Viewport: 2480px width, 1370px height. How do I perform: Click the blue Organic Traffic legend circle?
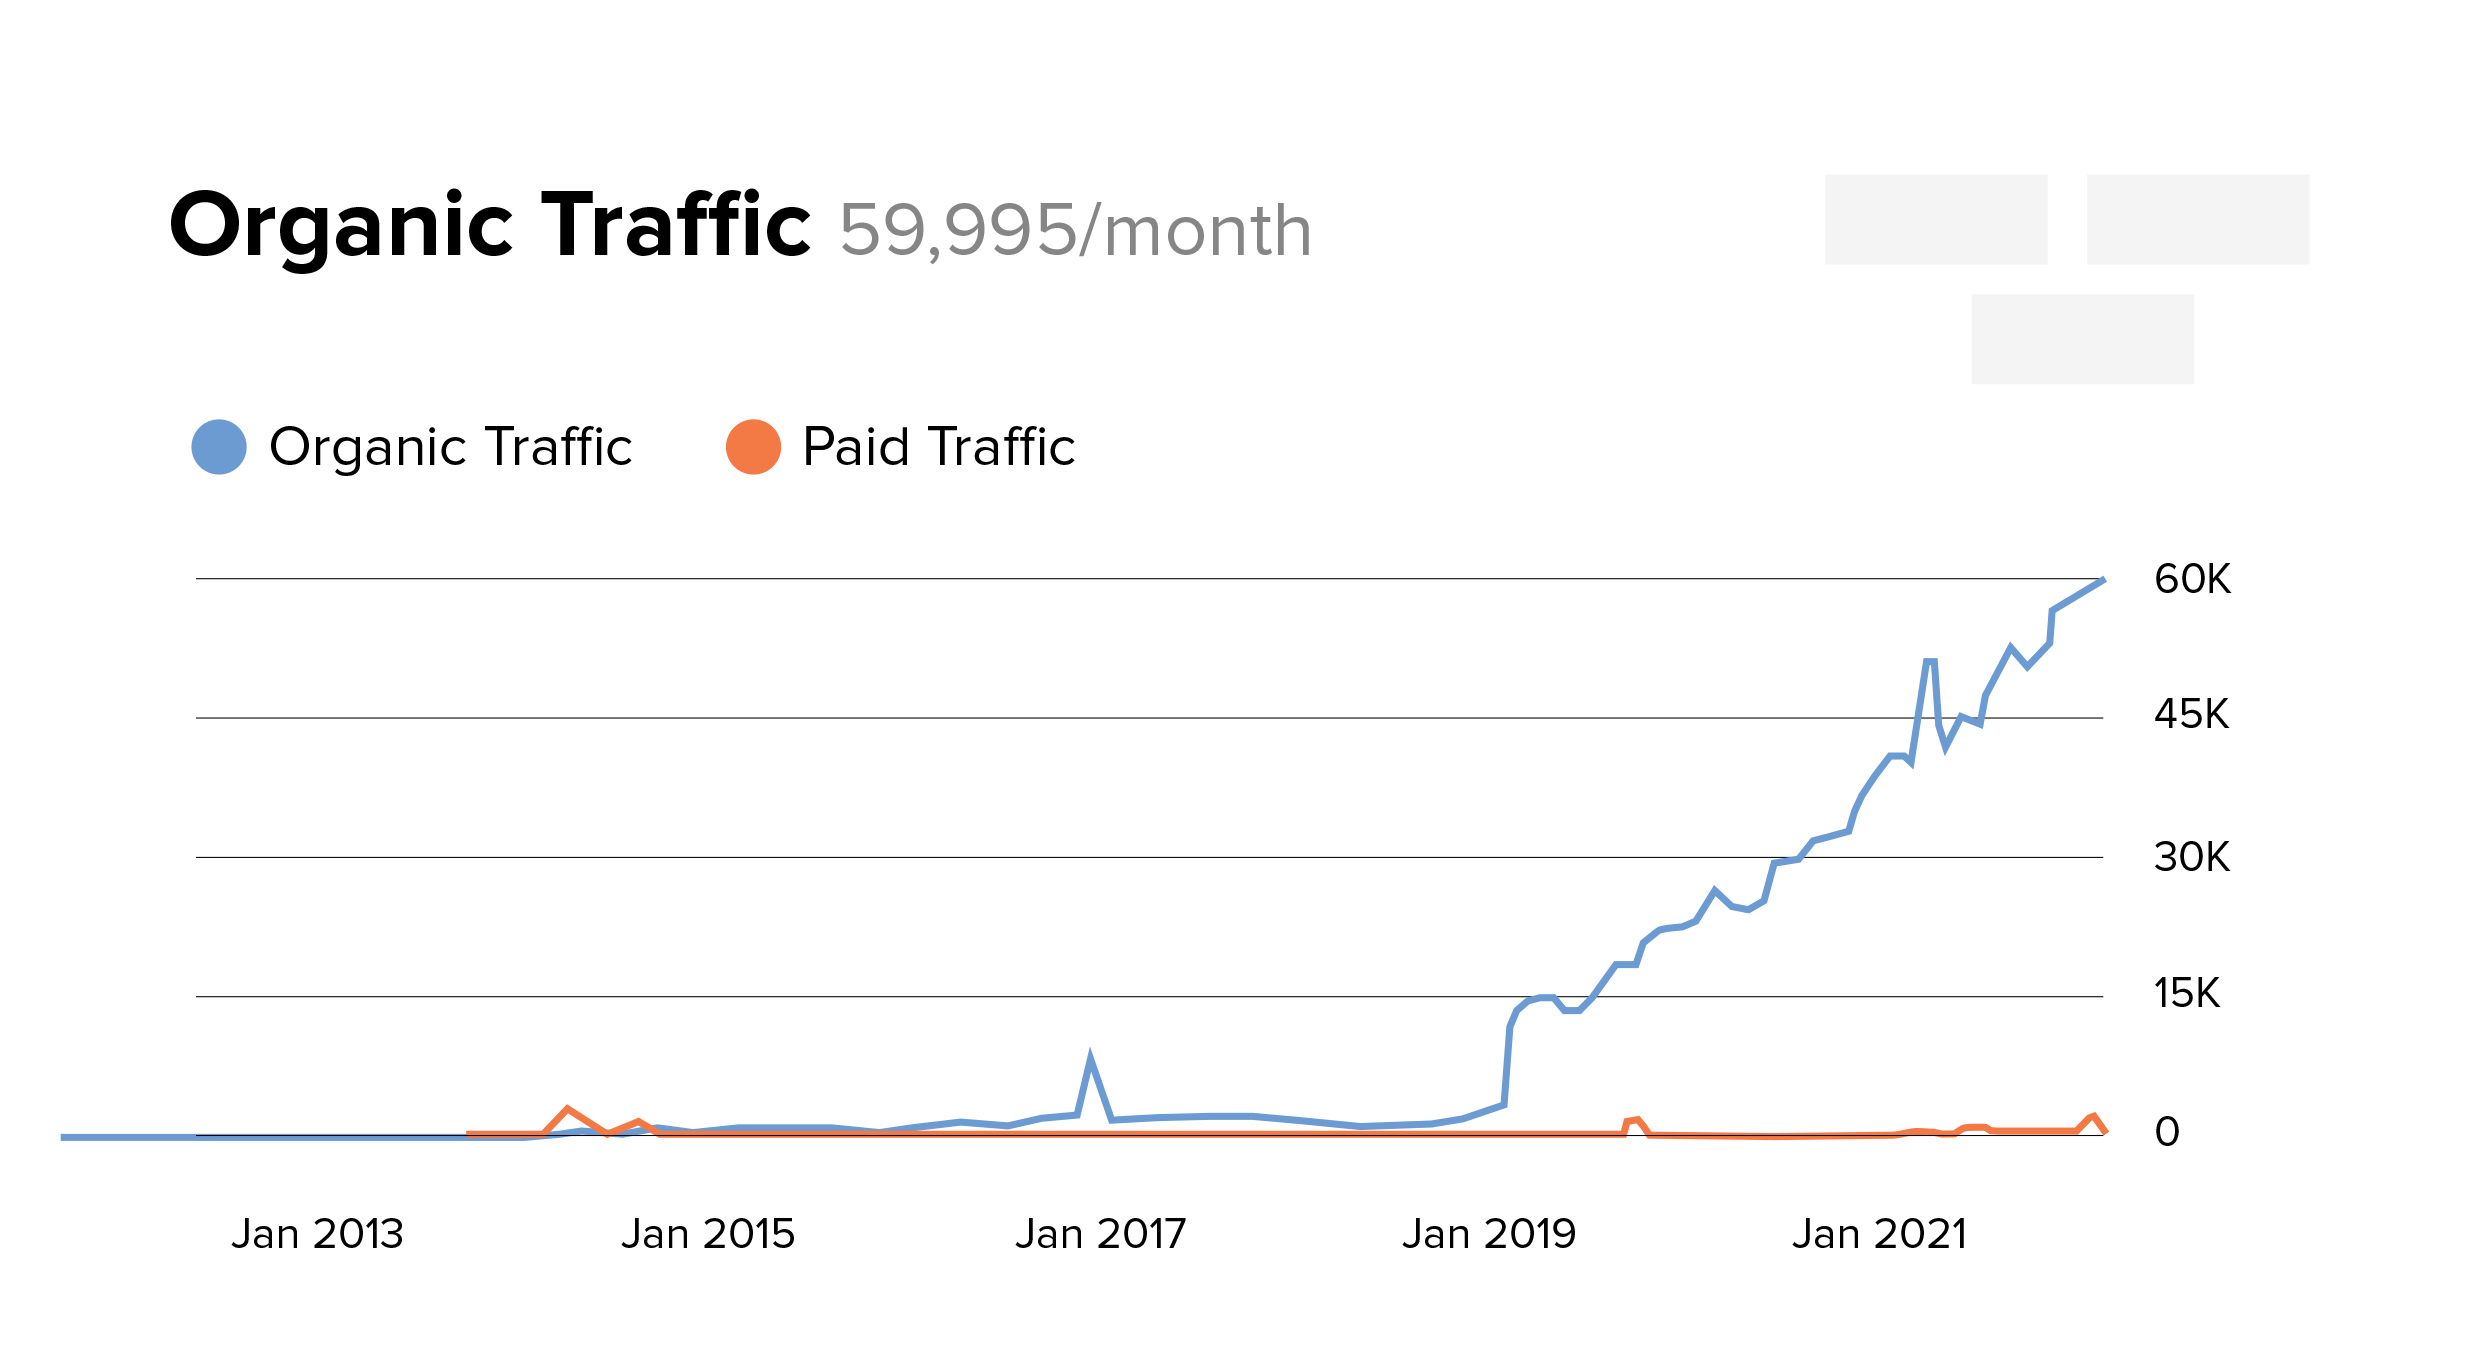tap(219, 447)
